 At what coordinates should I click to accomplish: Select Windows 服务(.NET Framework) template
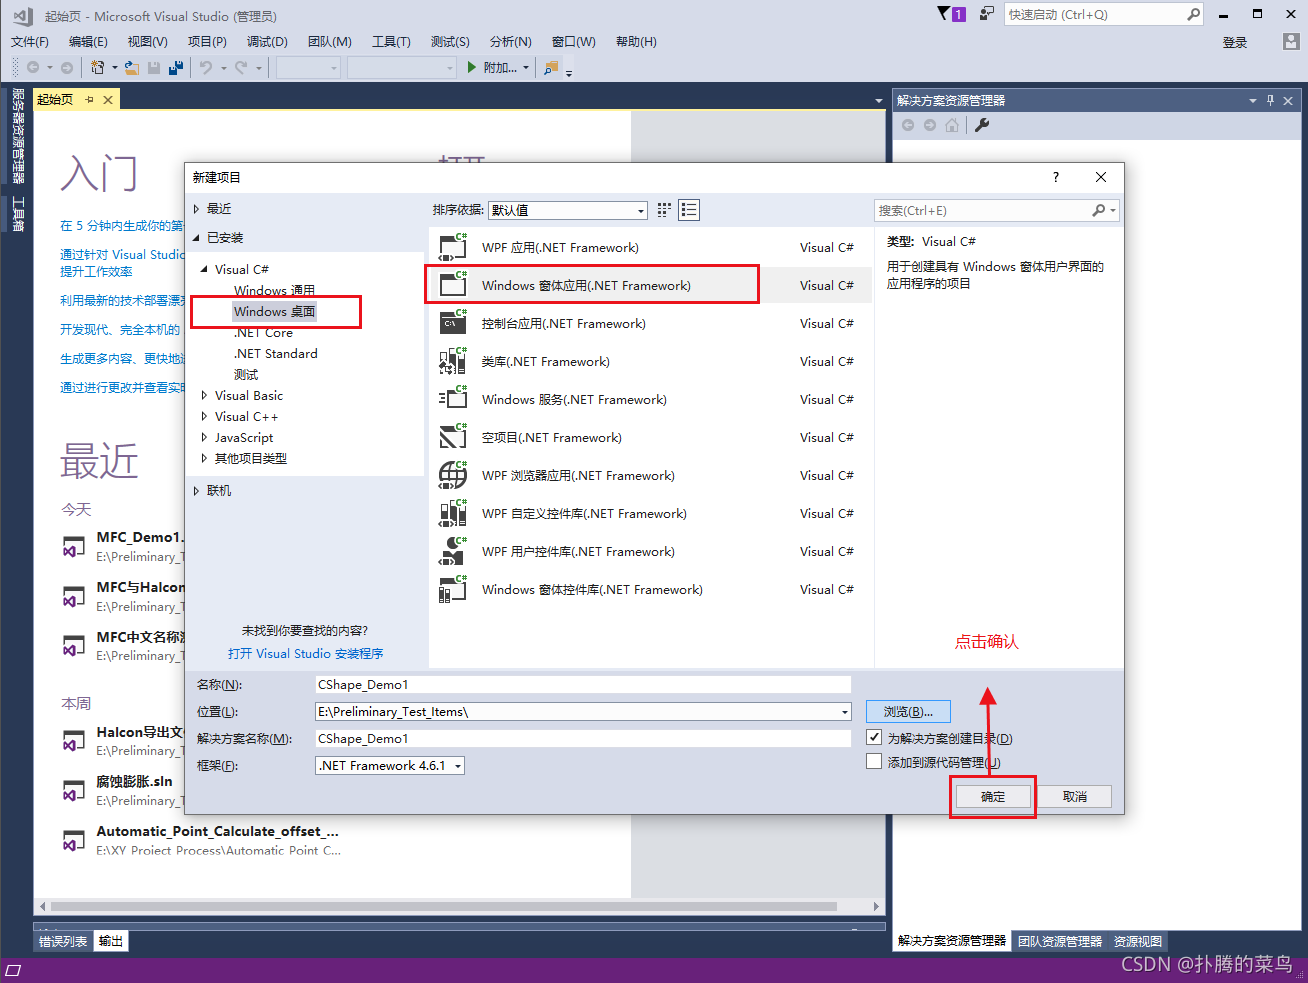(650, 399)
